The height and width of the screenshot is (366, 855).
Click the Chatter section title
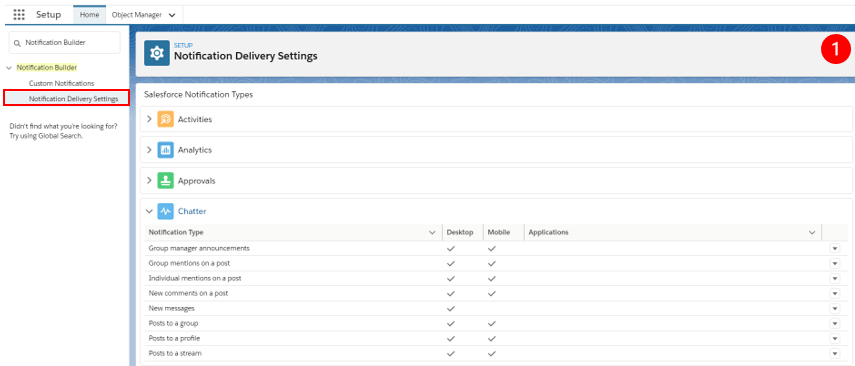192,211
